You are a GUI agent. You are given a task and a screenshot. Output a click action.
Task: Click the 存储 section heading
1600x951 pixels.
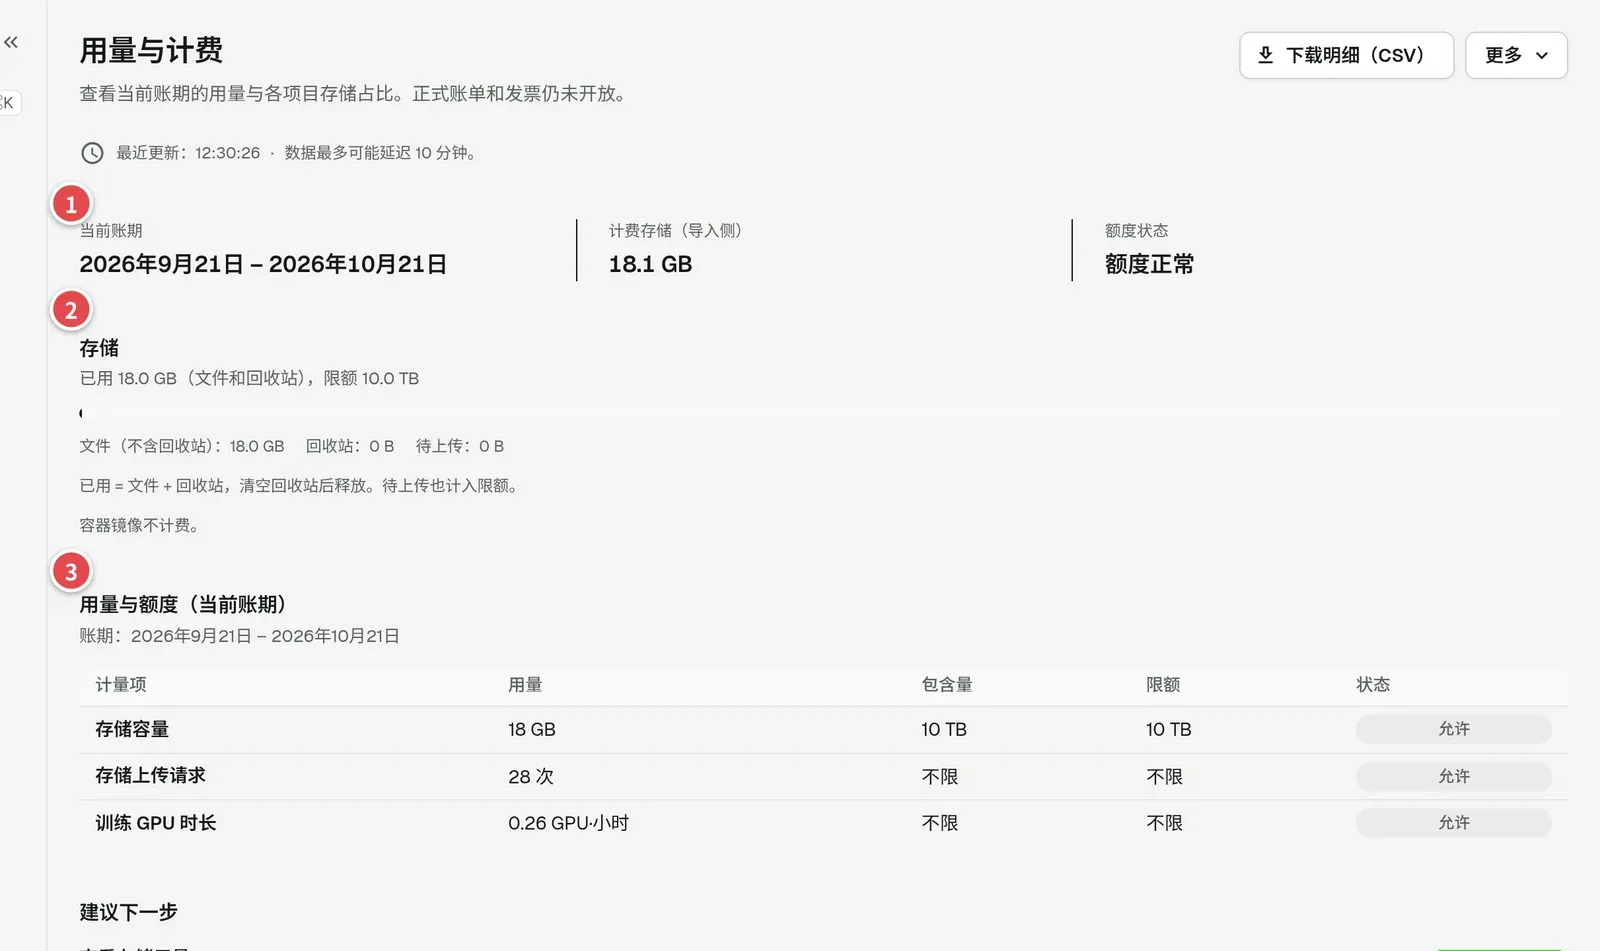click(99, 348)
